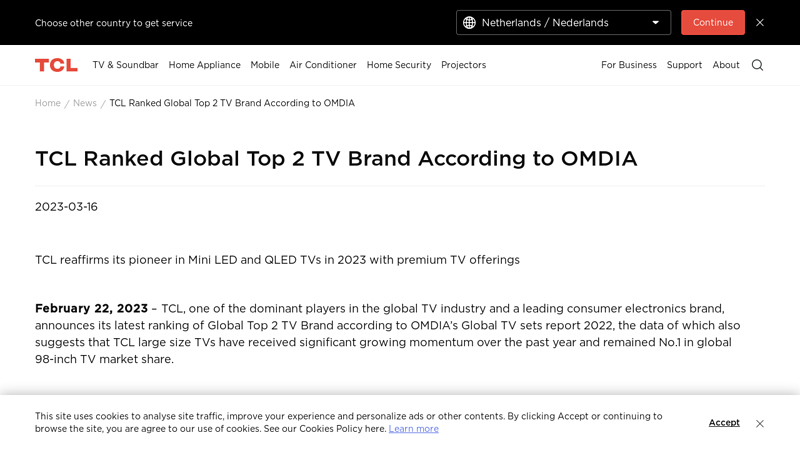Click the publication date 2023-03-16
Screen dimensions: 800x450
click(66, 207)
